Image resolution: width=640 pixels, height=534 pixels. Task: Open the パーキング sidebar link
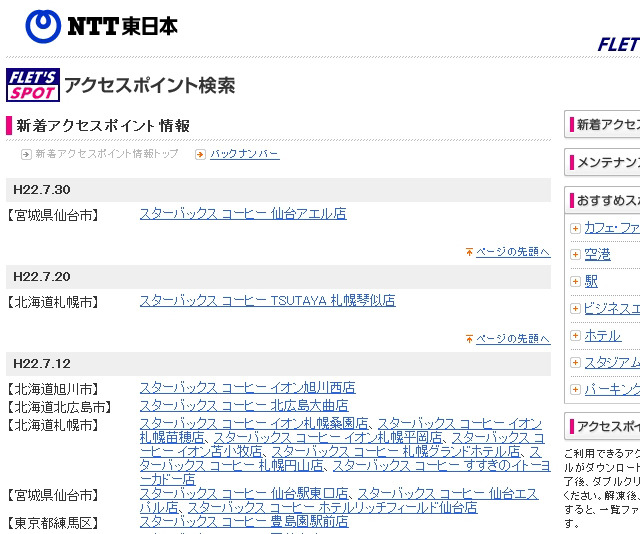point(612,389)
